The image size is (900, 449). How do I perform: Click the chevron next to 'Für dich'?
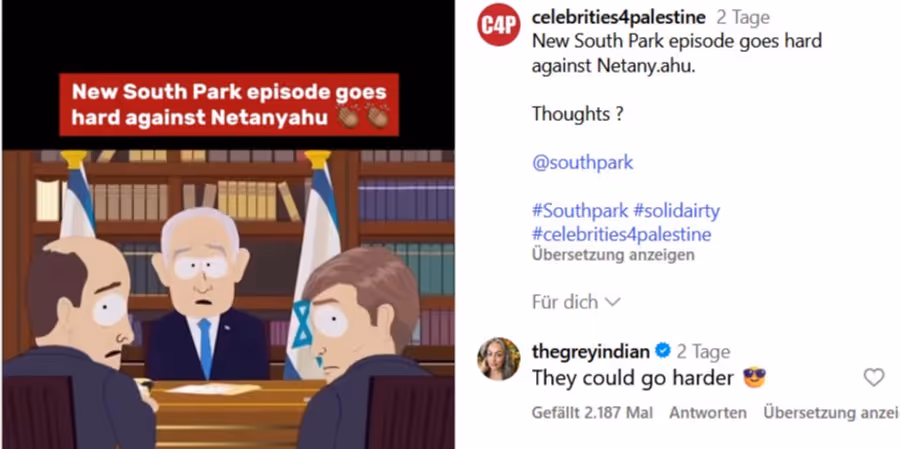coord(612,303)
